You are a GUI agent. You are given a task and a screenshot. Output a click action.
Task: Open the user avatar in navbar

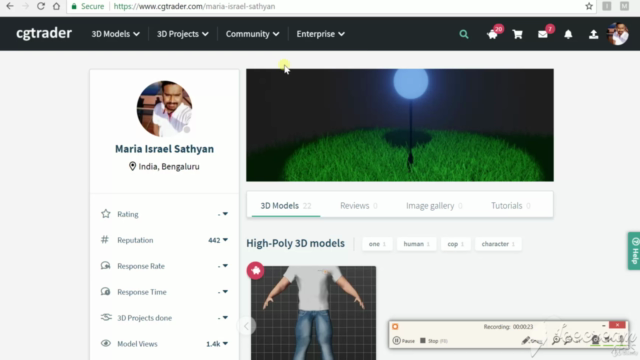click(x=618, y=34)
